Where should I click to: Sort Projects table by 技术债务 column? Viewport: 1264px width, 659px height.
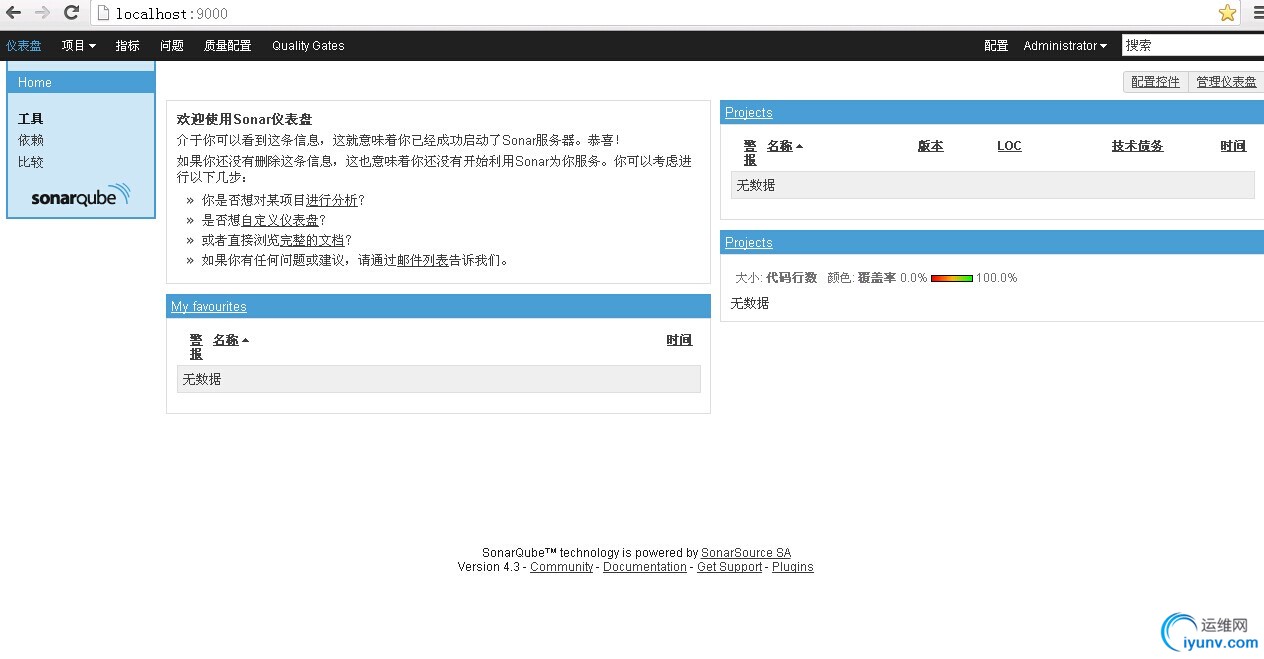point(1137,146)
